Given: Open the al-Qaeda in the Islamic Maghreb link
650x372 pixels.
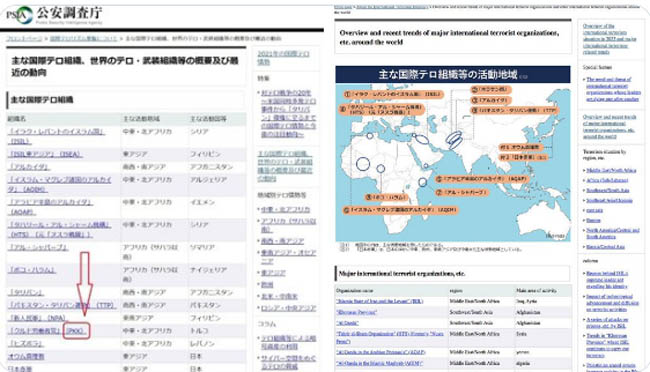Looking at the screenshot, I should (x=379, y=363).
